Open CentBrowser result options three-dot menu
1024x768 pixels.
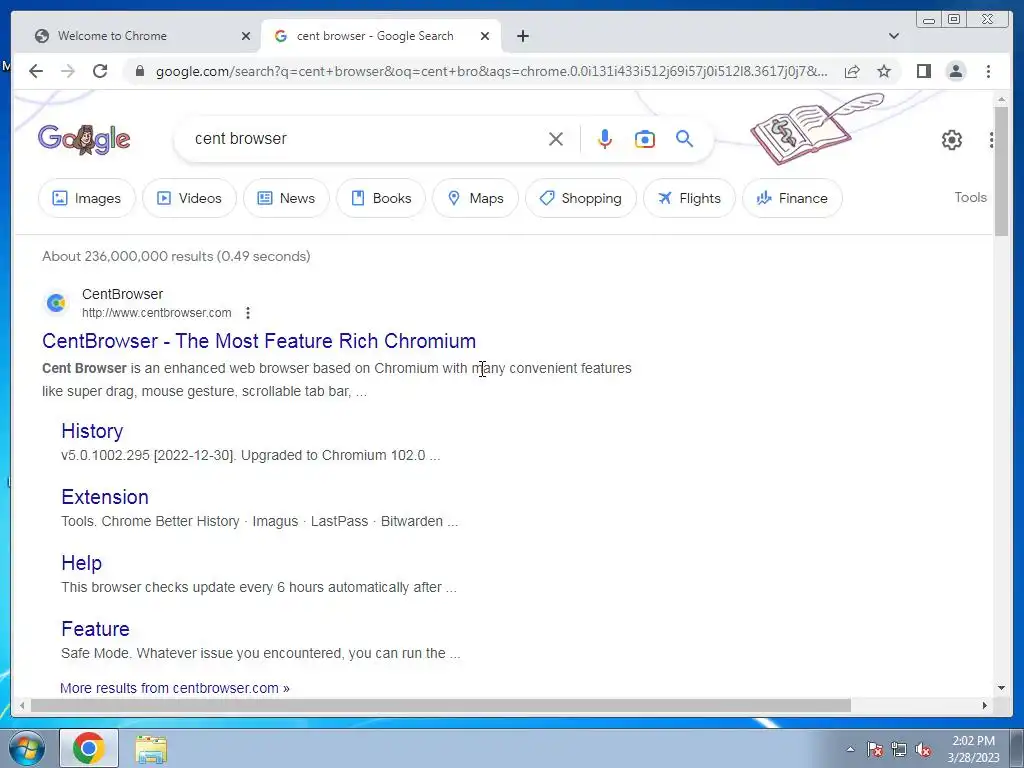coord(248,313)
